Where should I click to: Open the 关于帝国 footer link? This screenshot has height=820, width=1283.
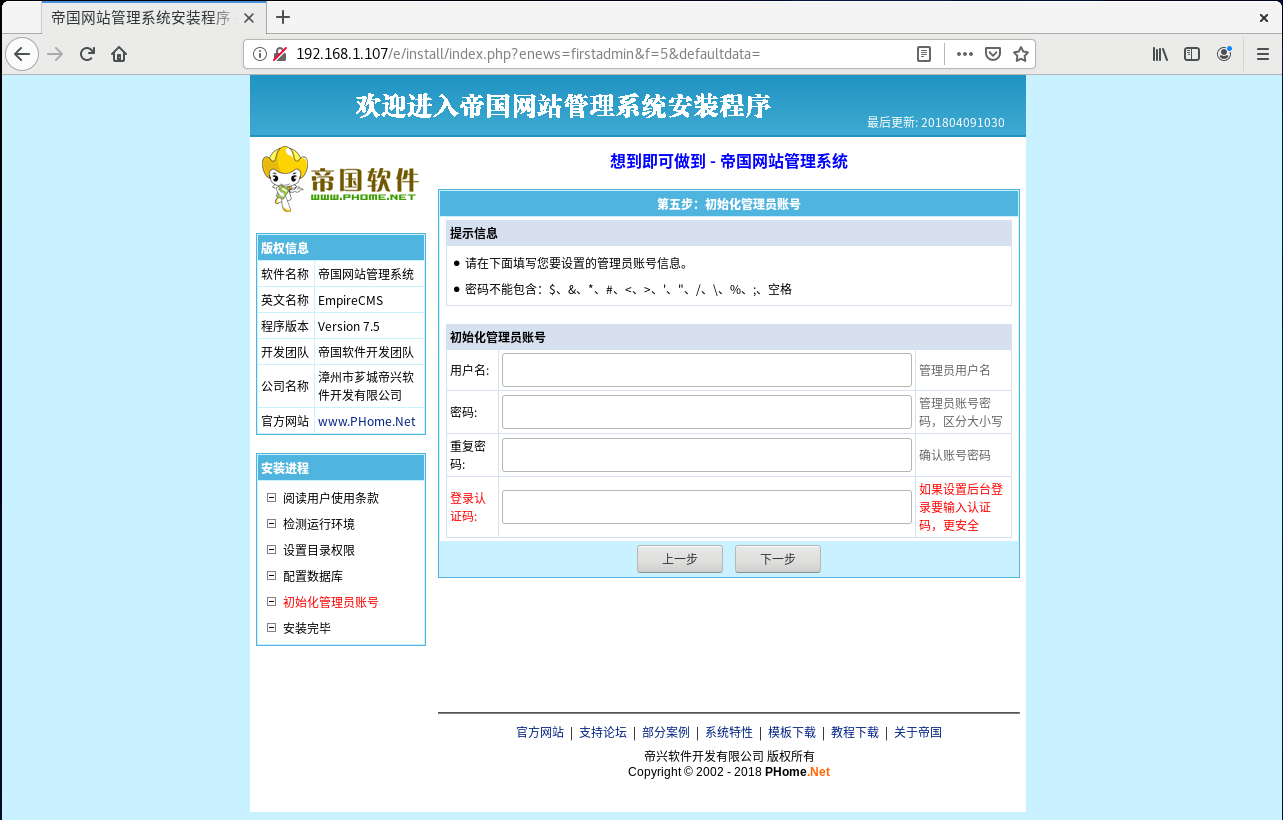[x=918, y=733]
